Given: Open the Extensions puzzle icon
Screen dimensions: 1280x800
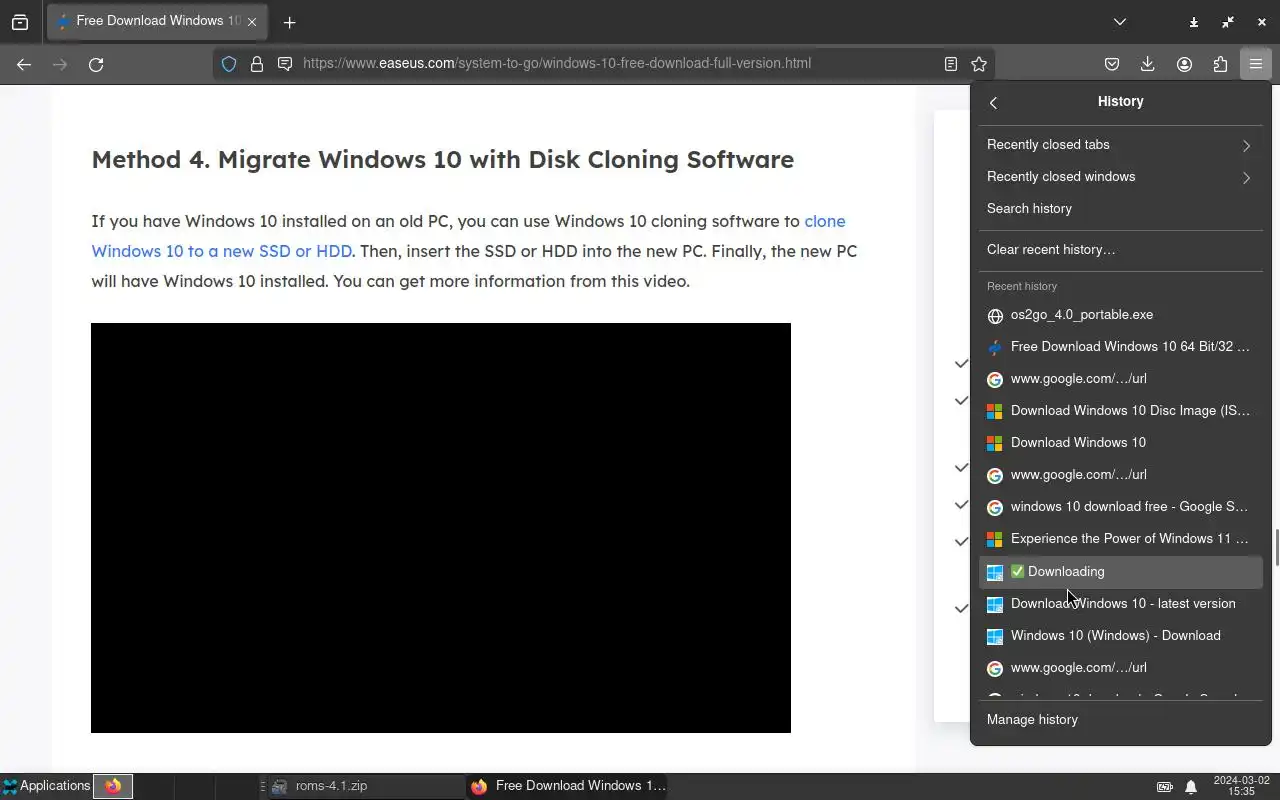Looking at the screenshot, I should click(x=1220, y=64).
